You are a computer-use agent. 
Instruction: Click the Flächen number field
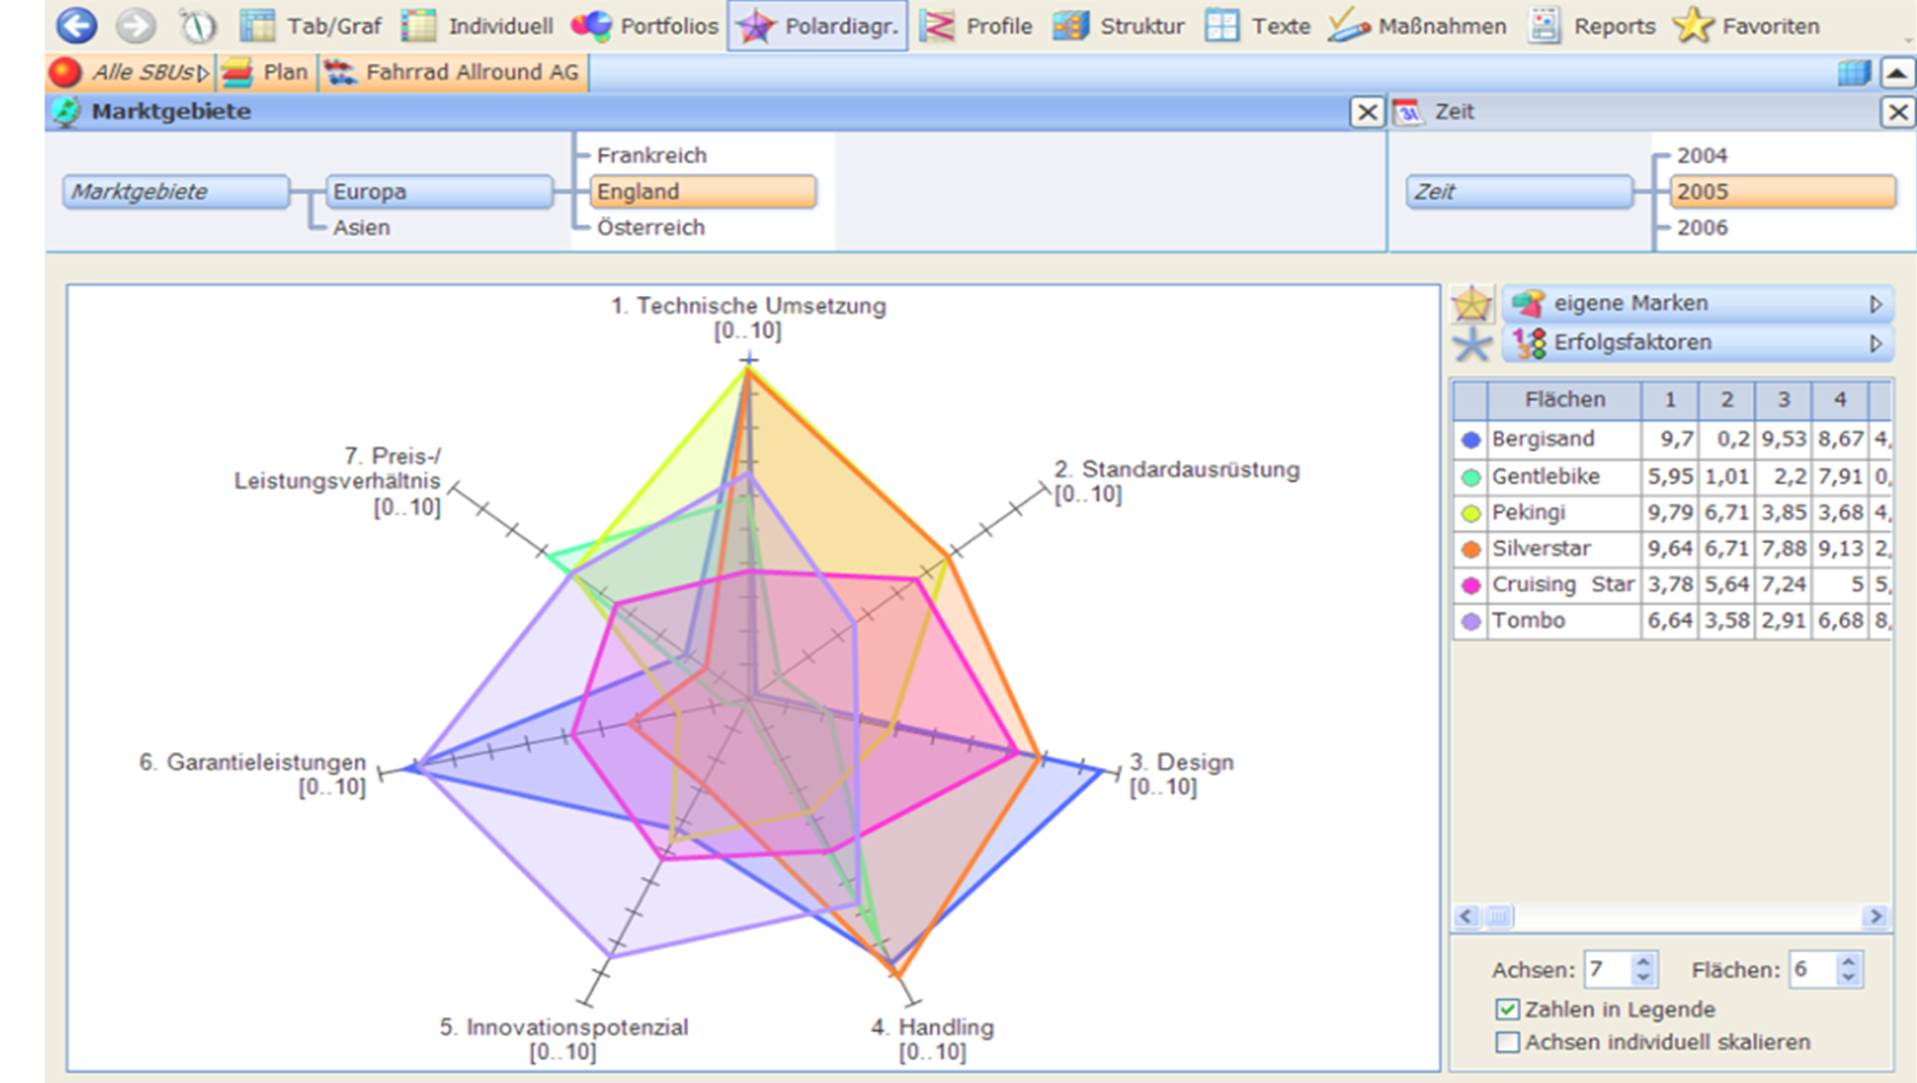1813,969
